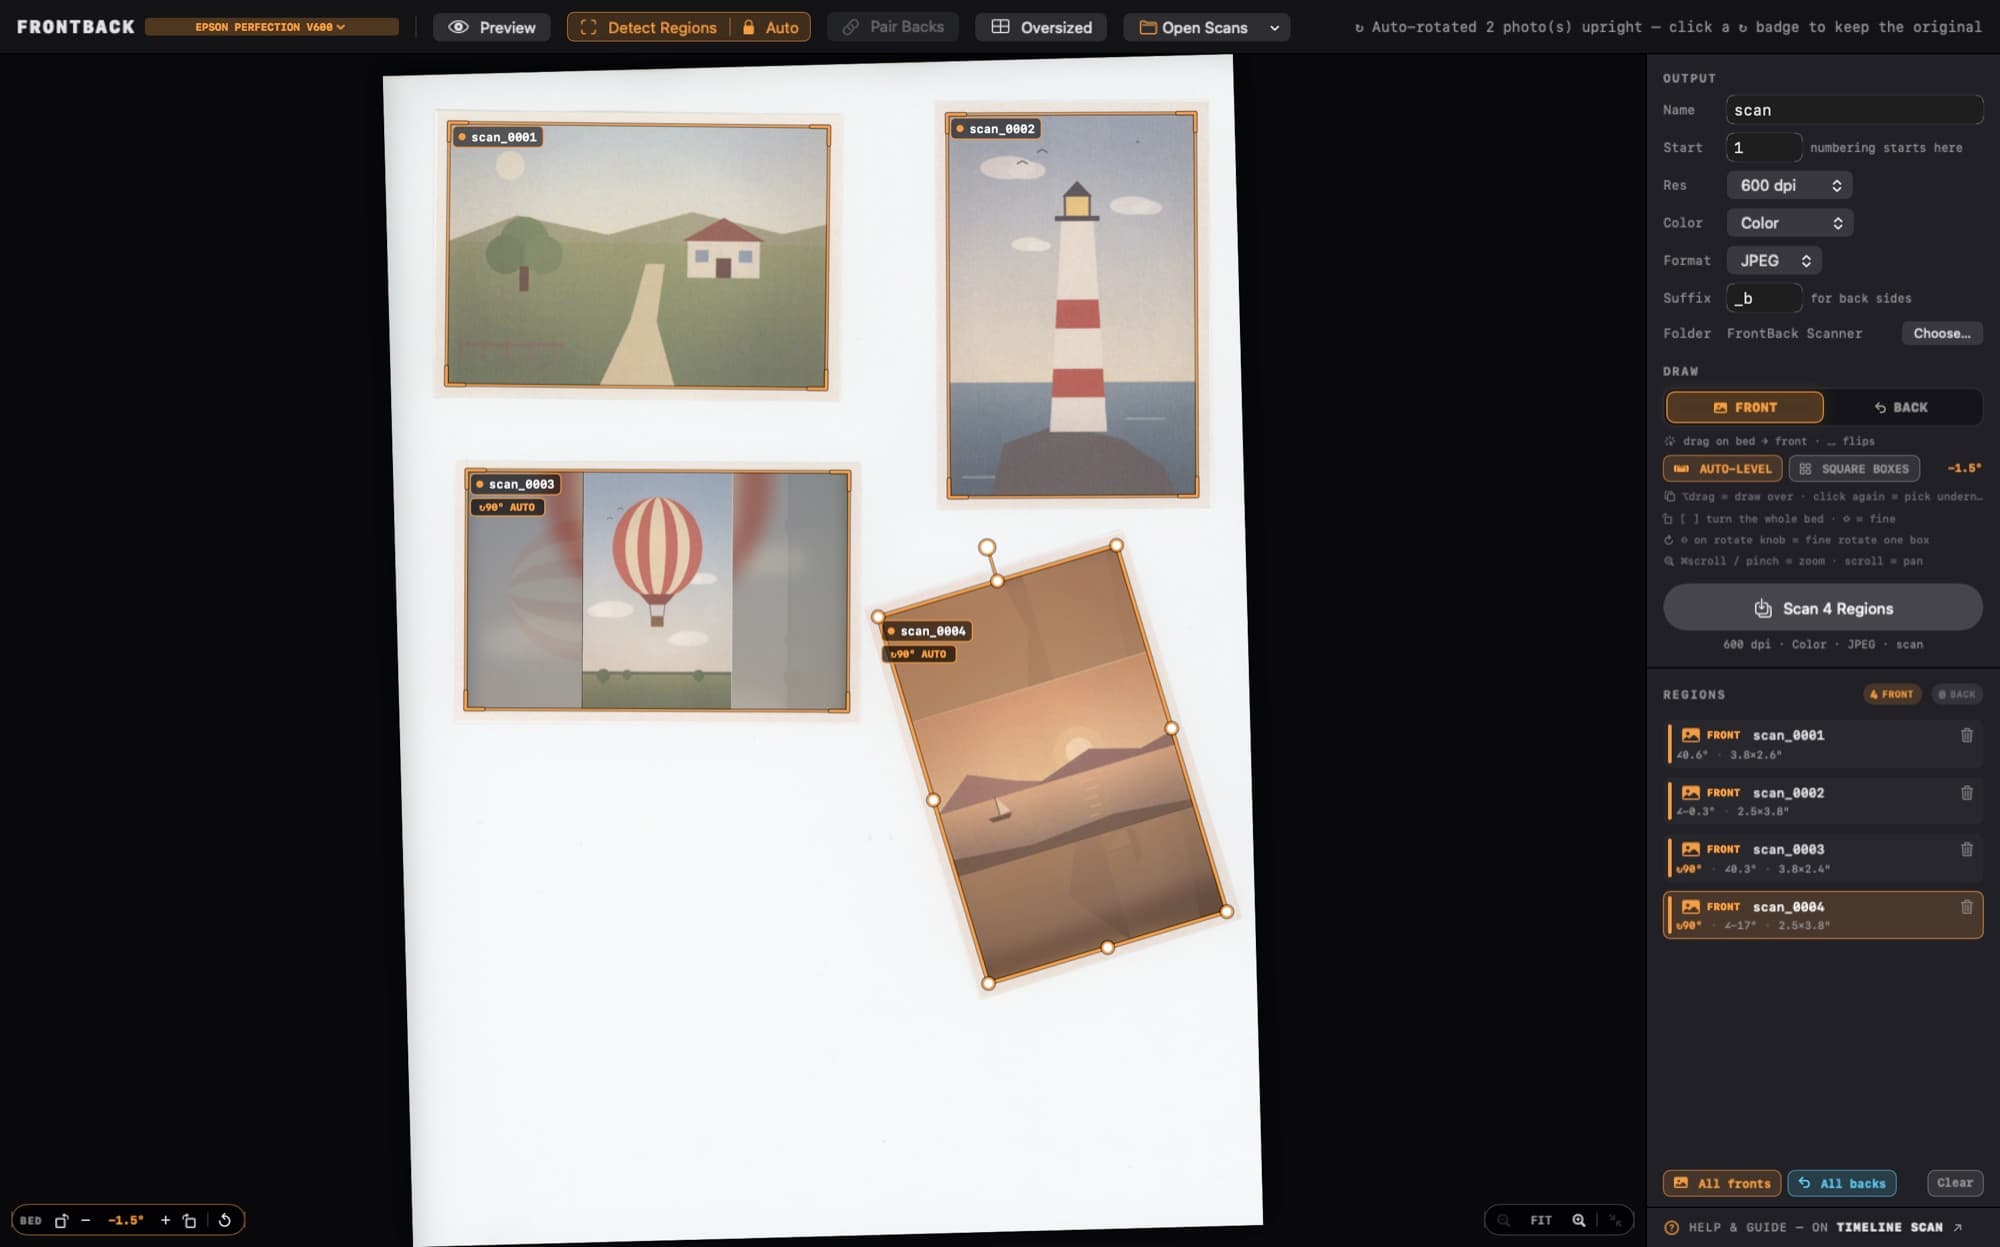The height and width of the screenshot is (1247, 2000).
Task: Decrease bed angle with the minus icon
Action: (x=86, y=1220)
